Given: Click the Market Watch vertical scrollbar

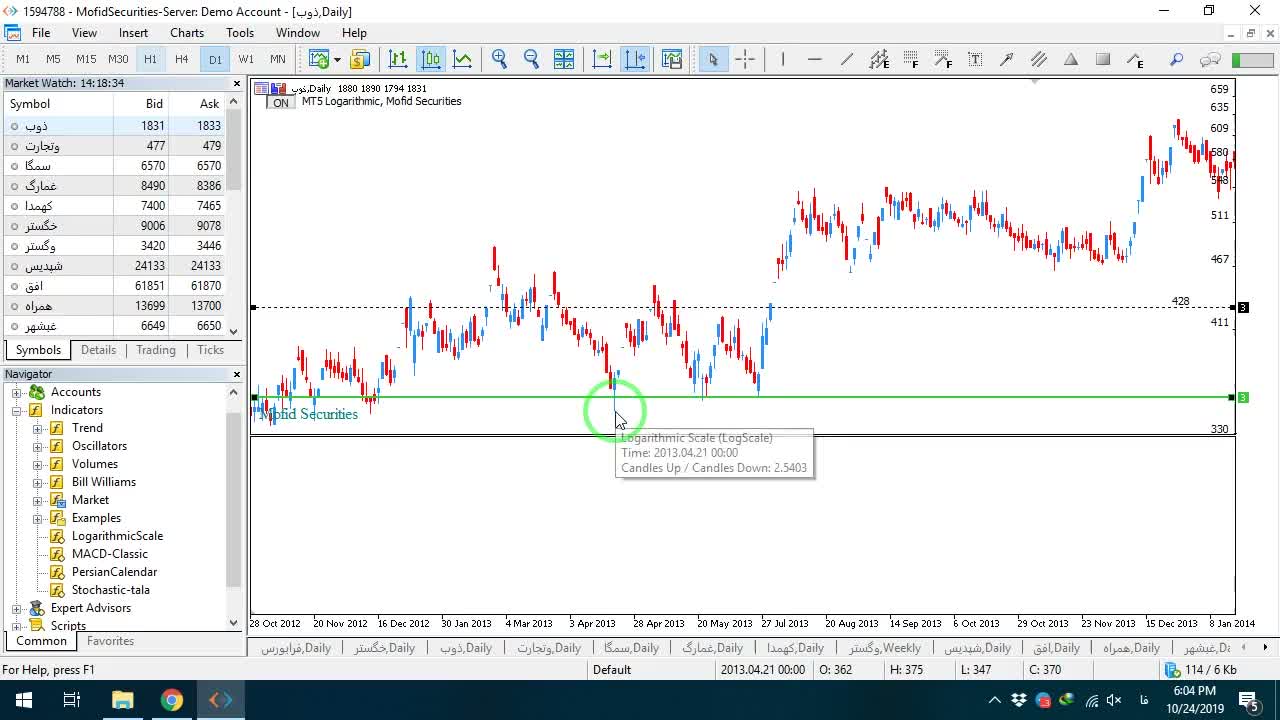Looking at the screenshot, I should point(234,150).
